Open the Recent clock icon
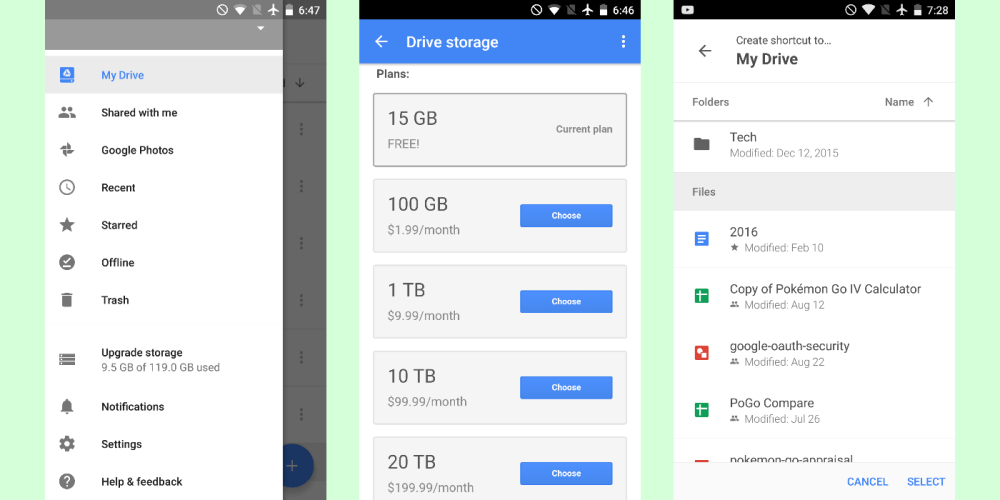 click(67, 188)
